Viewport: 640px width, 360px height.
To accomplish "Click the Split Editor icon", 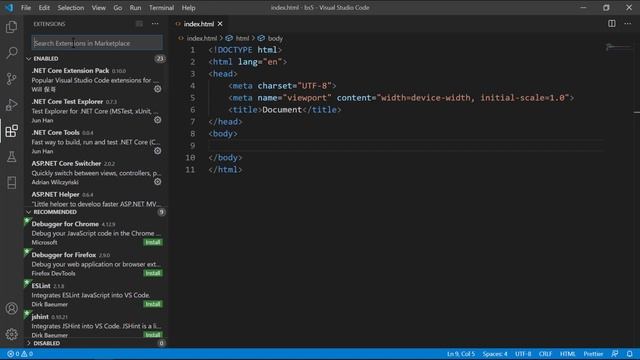I will [611, 24].
